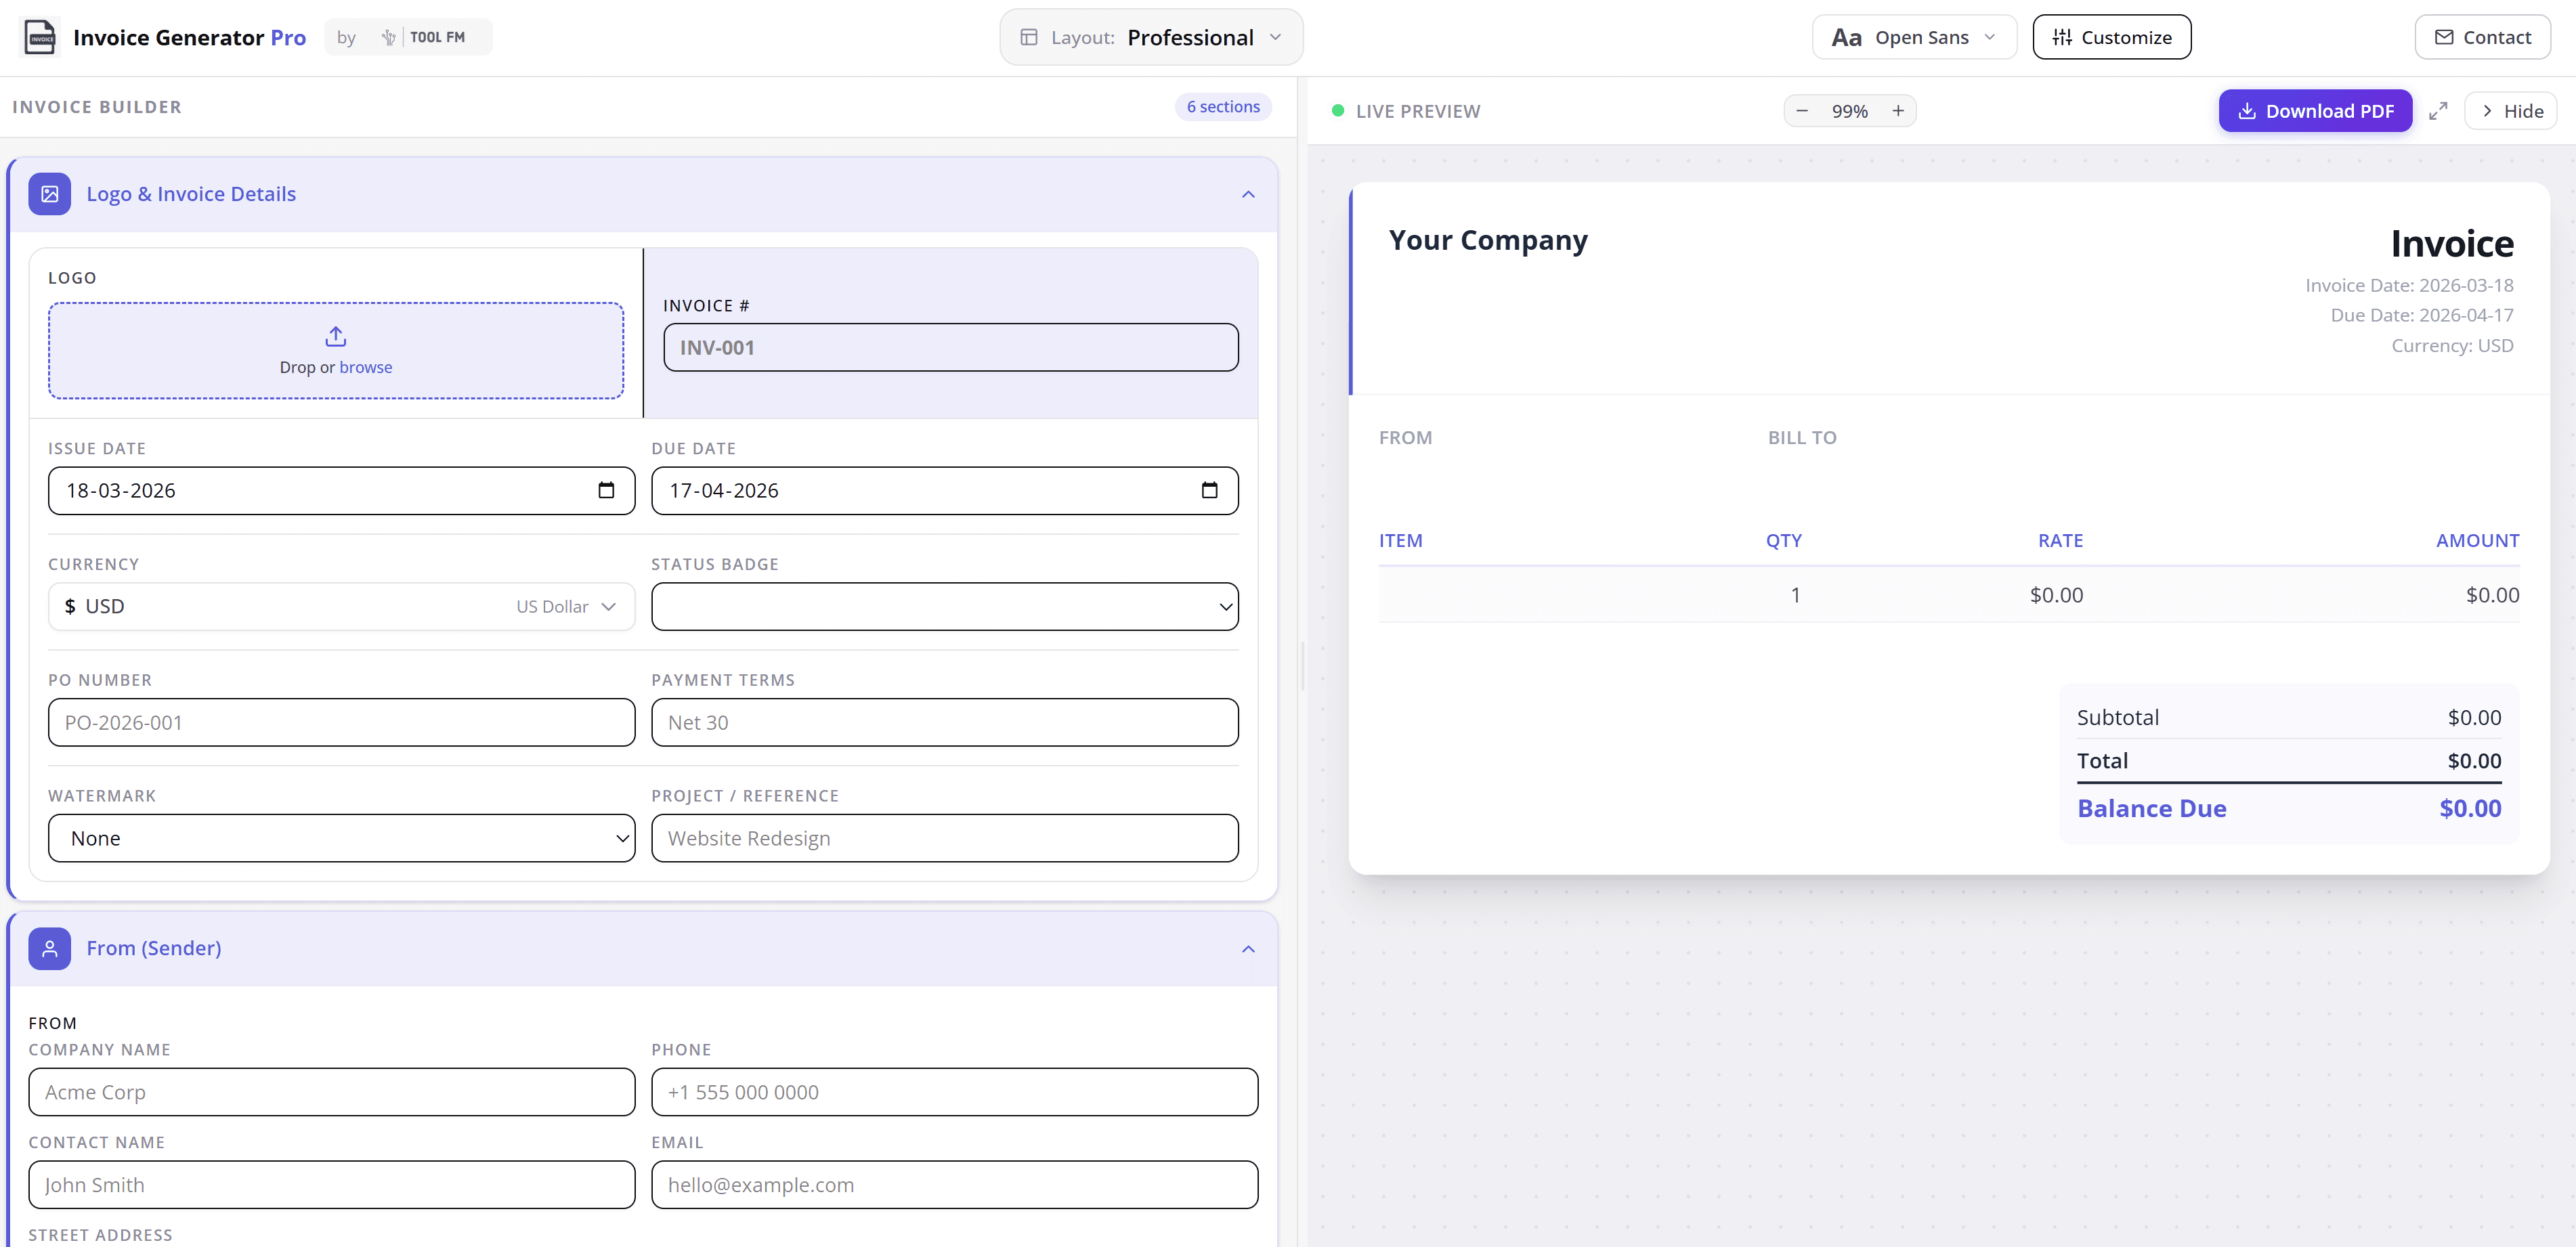The height and width of the screenshot is (1247, 2576).
Task: Click the person icon on From (Sender) header
Action: tap(49, 948)
